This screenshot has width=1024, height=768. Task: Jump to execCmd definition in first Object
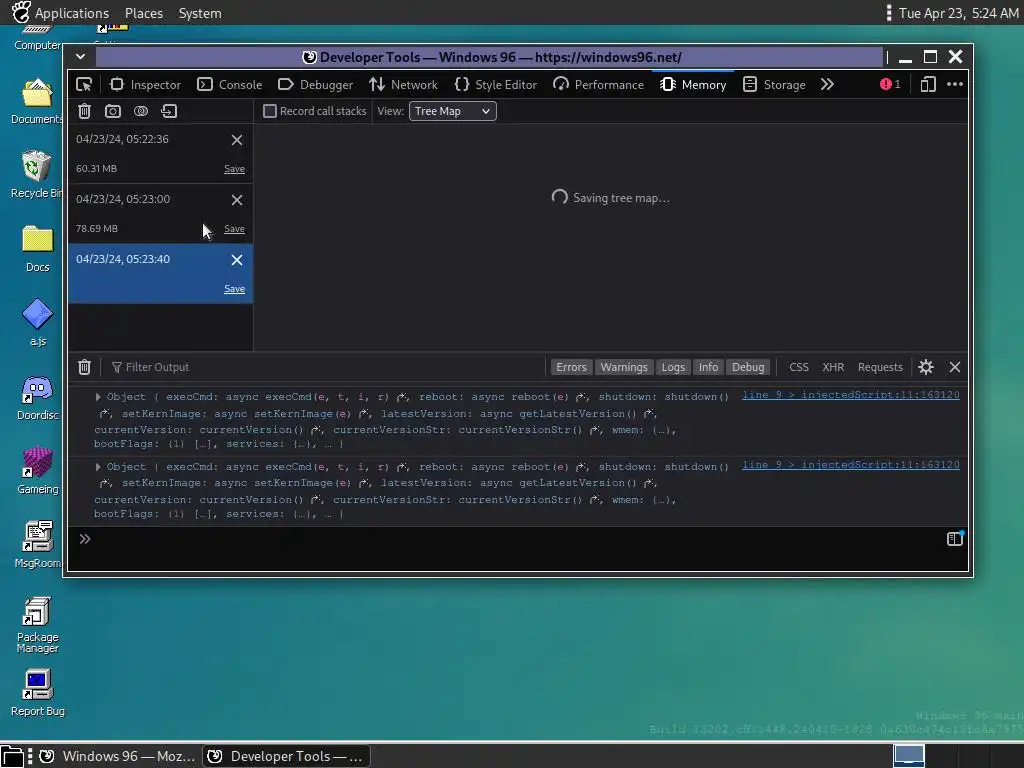402,396
